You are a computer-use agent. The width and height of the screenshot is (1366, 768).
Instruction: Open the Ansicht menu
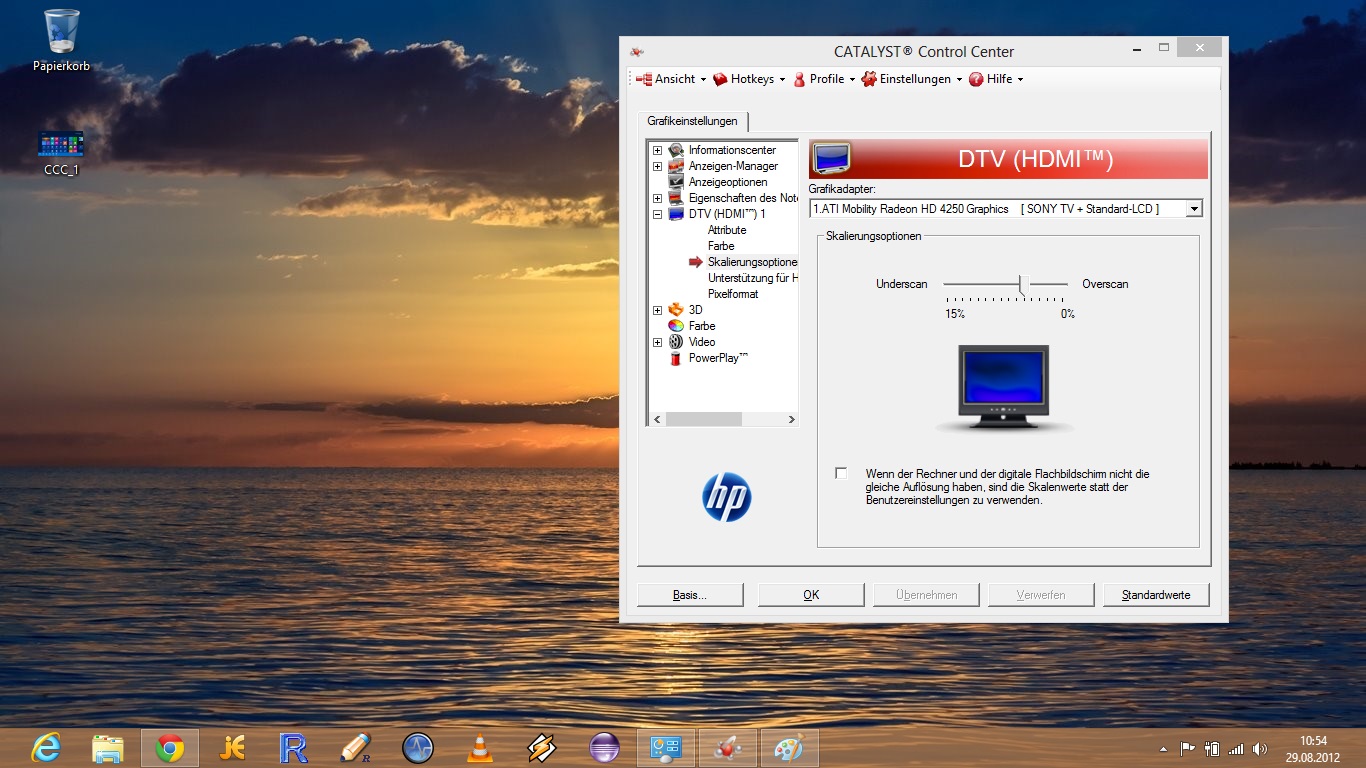(671, 79)
